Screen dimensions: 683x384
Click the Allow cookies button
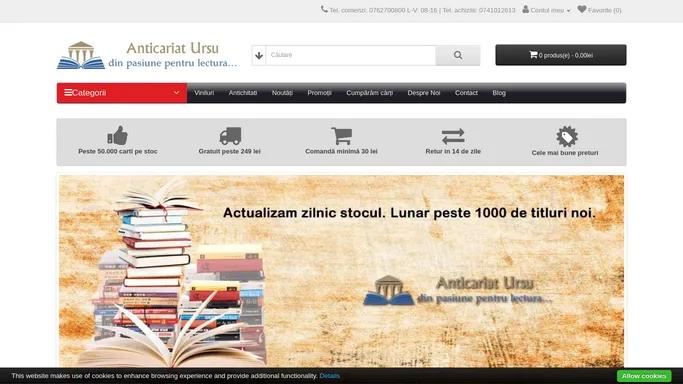coord(644,376)
